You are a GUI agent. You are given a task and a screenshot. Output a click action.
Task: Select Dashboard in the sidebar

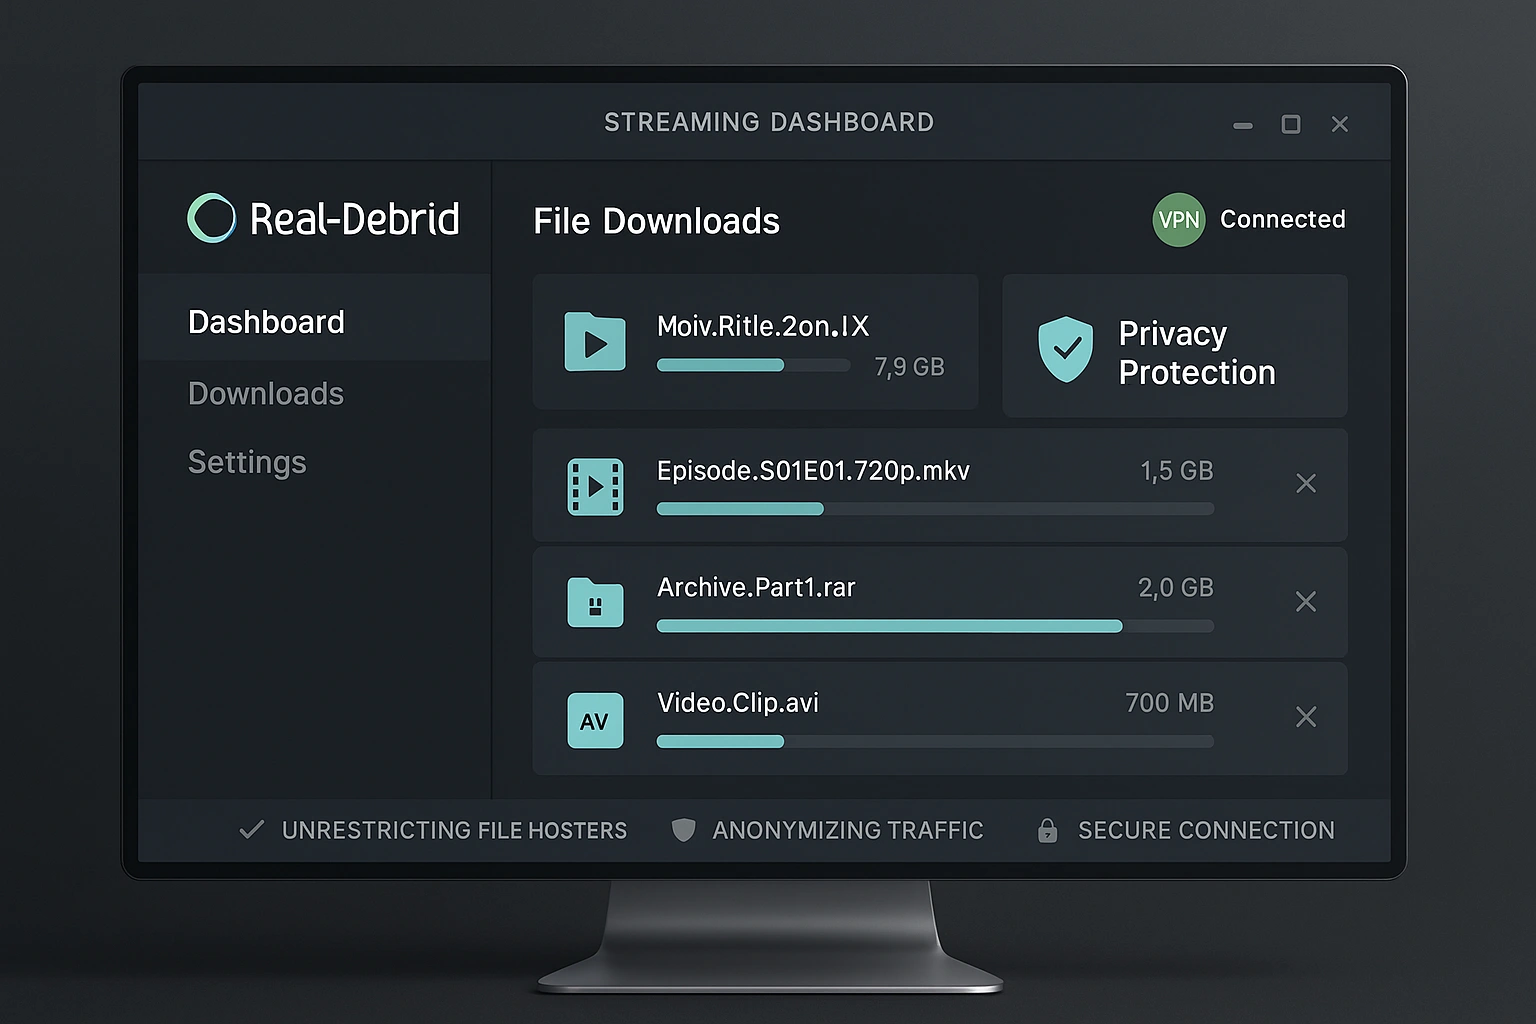pos(266,321)
